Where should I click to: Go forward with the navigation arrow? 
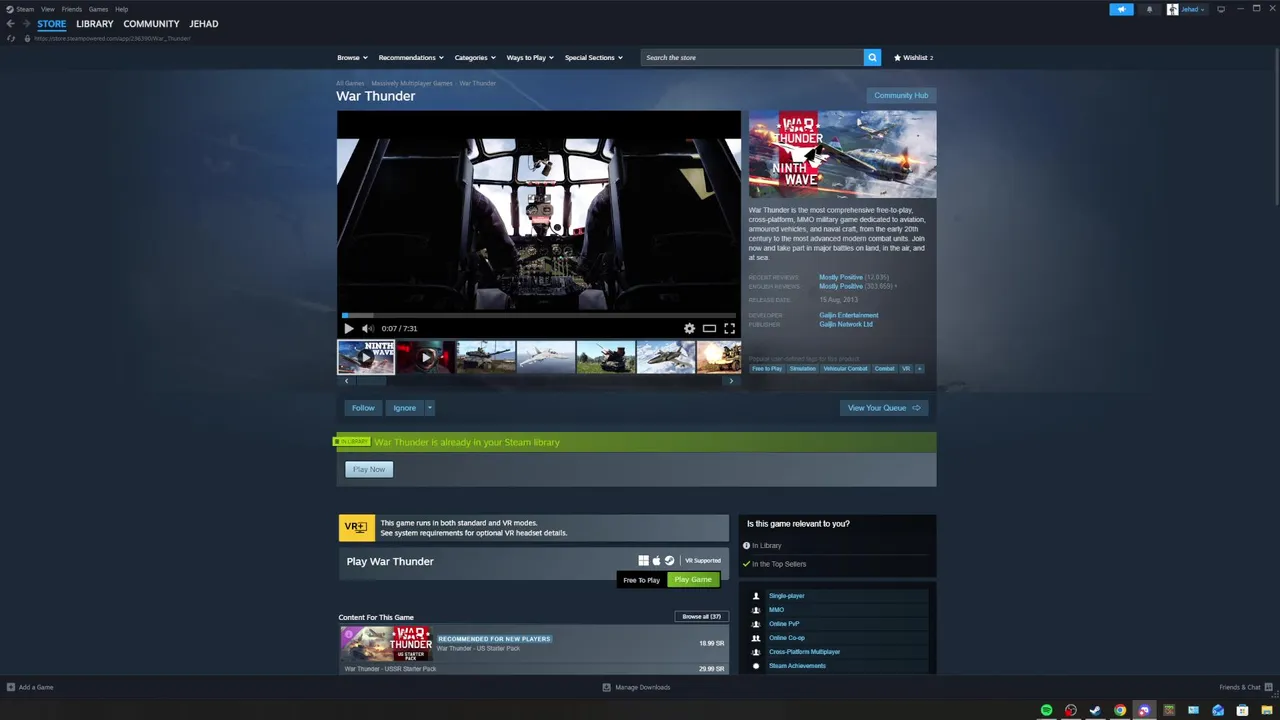click(26, 24)
